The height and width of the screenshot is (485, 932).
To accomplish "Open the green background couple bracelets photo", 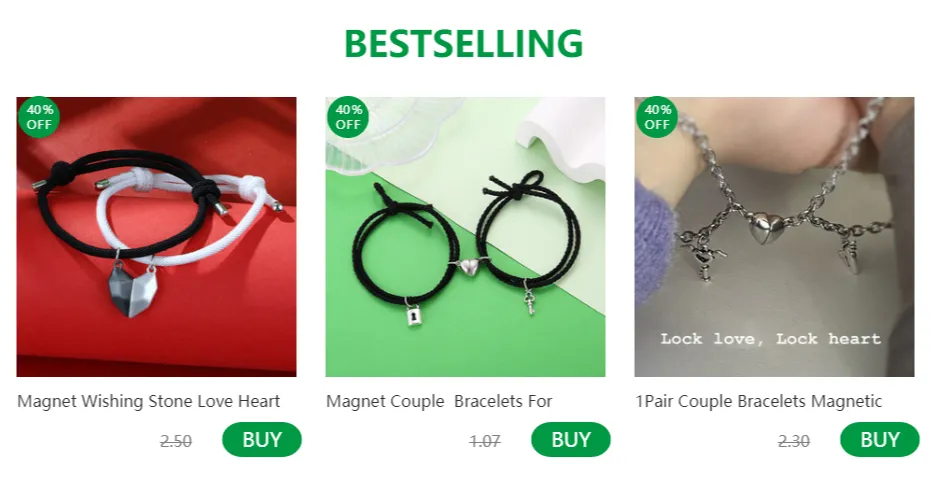I will [x=465, y=237].
